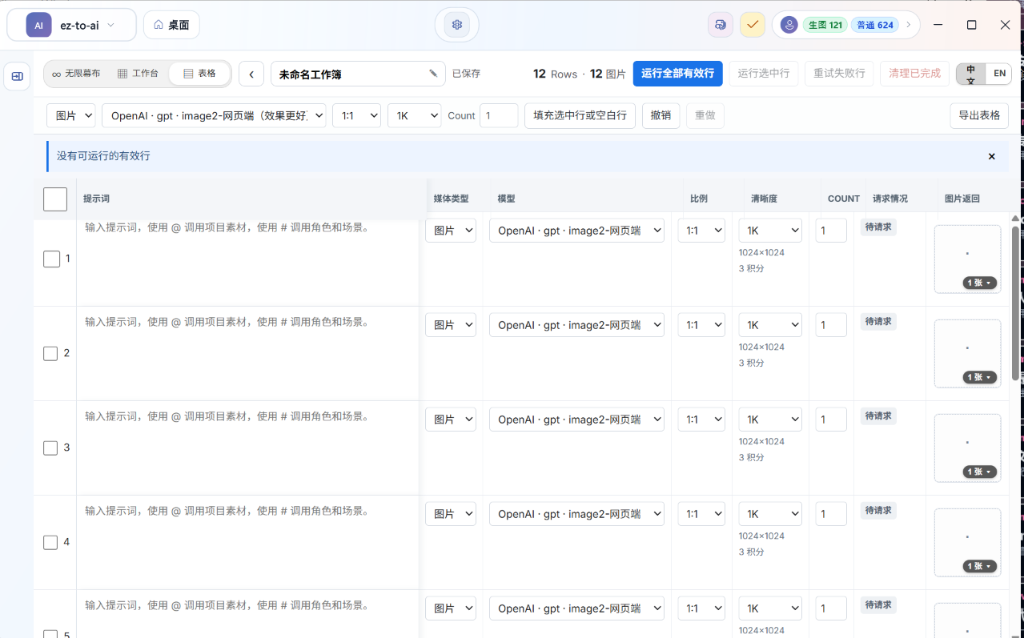
Task: Click the user avatar icon beside 生图 121
Action: pos(789,25)
